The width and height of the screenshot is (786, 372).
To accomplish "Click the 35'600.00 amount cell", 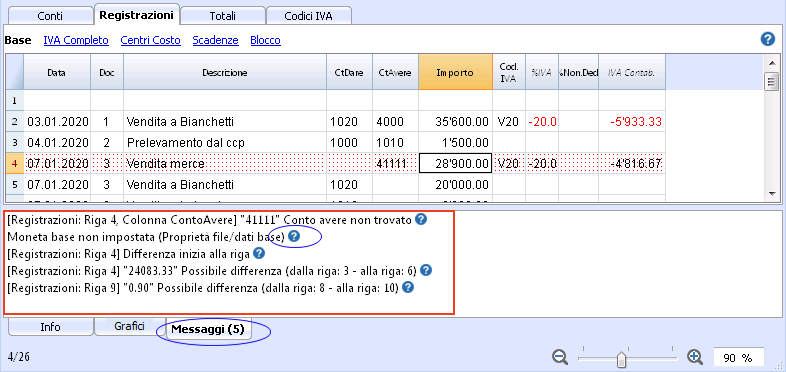I will coord(455,121).
